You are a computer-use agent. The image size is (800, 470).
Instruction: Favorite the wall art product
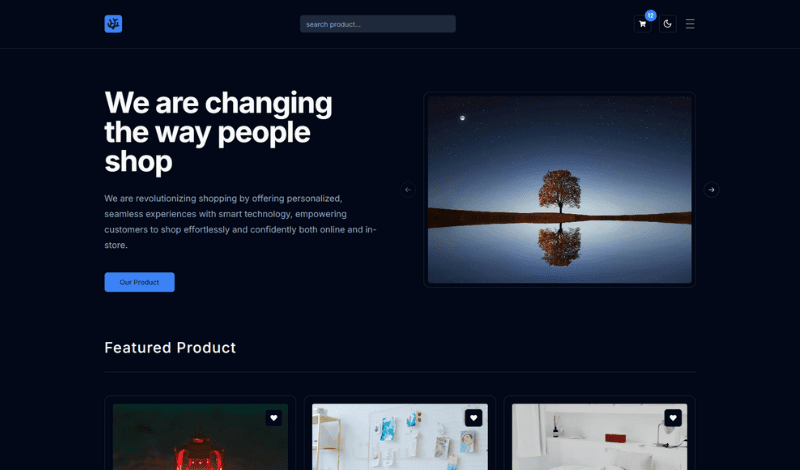473,418
